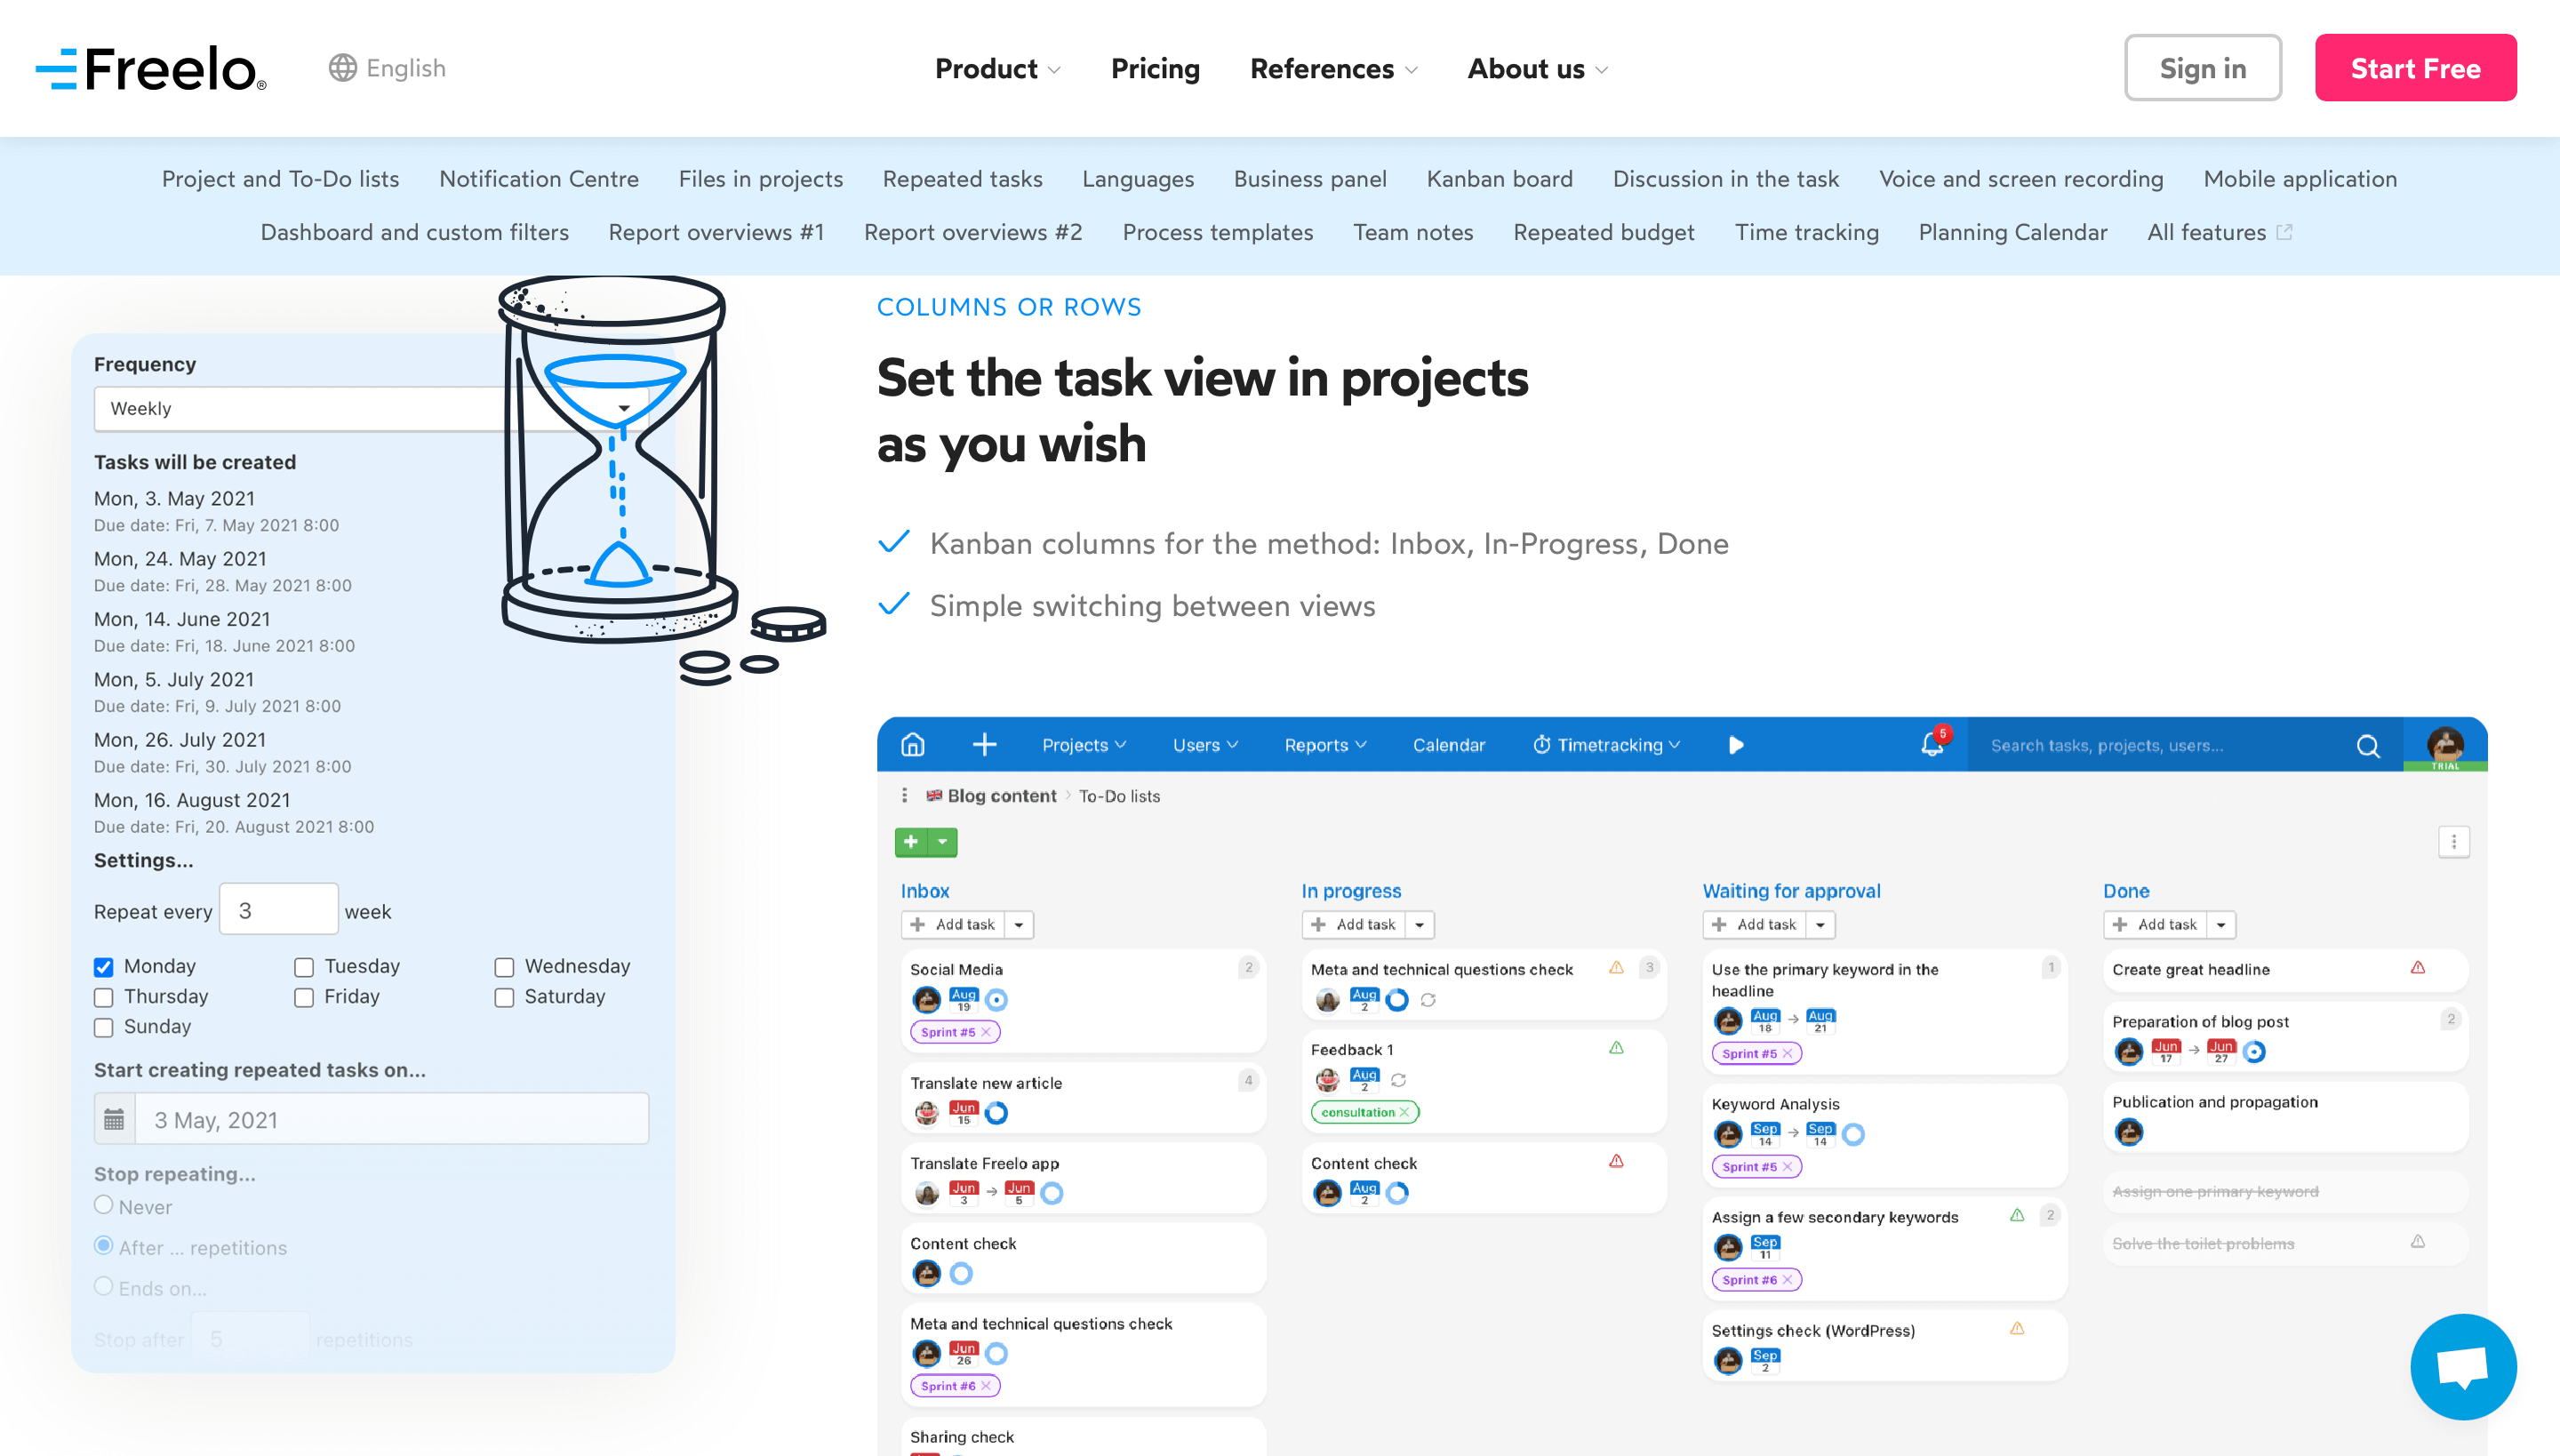Open Planning Calendar feature tab

click(x=2012, y=232)
